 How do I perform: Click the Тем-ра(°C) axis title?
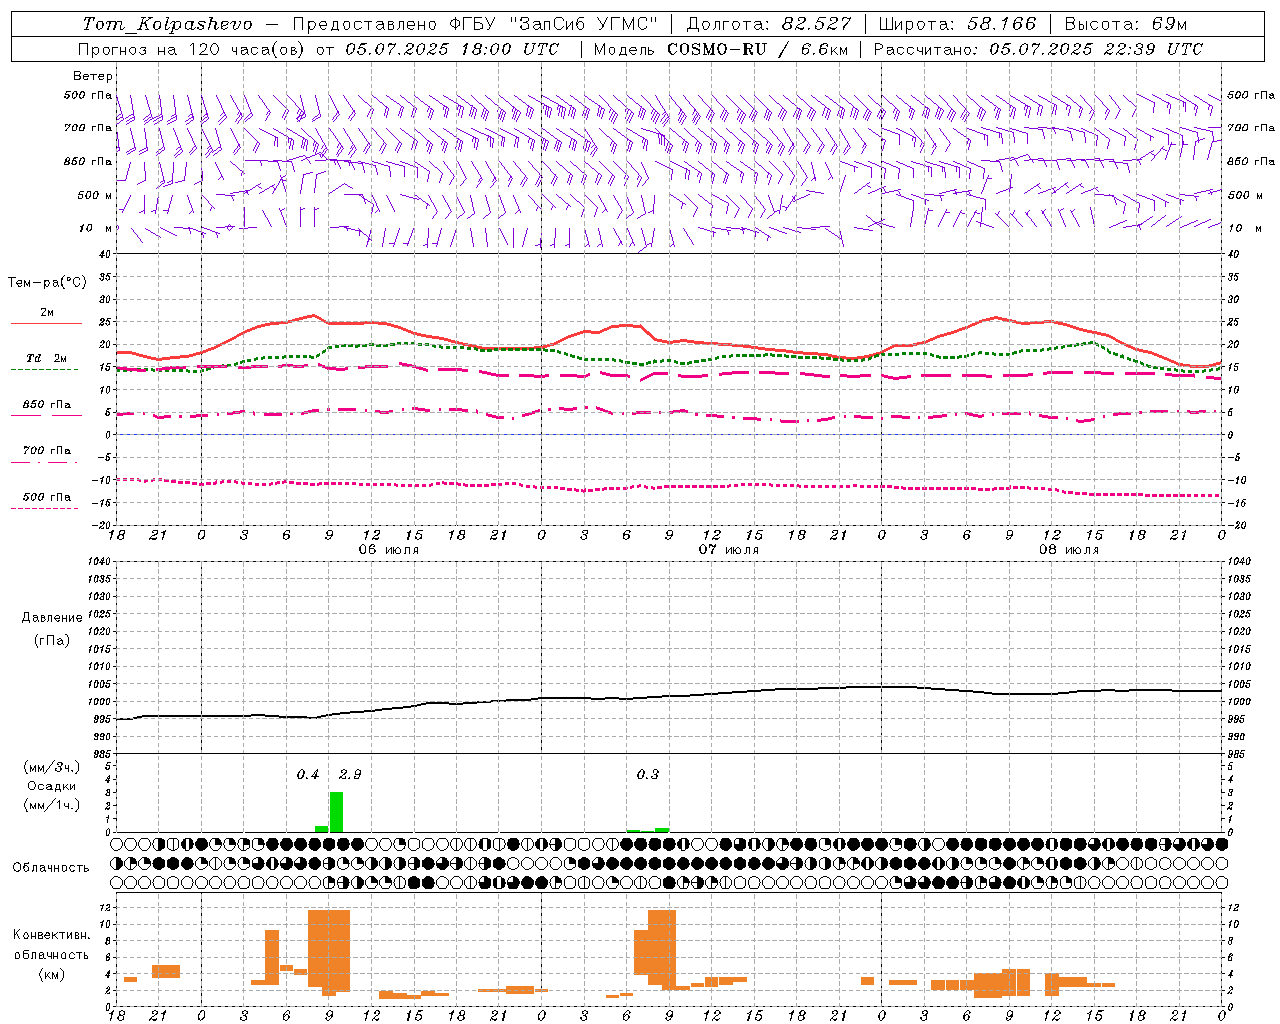47,283
